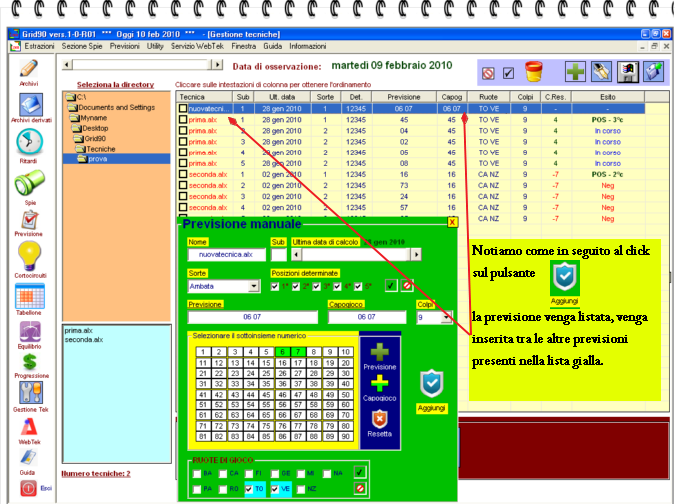Check the BA wheel checkbox
The image size is (675, 504).
pos(197,473)
